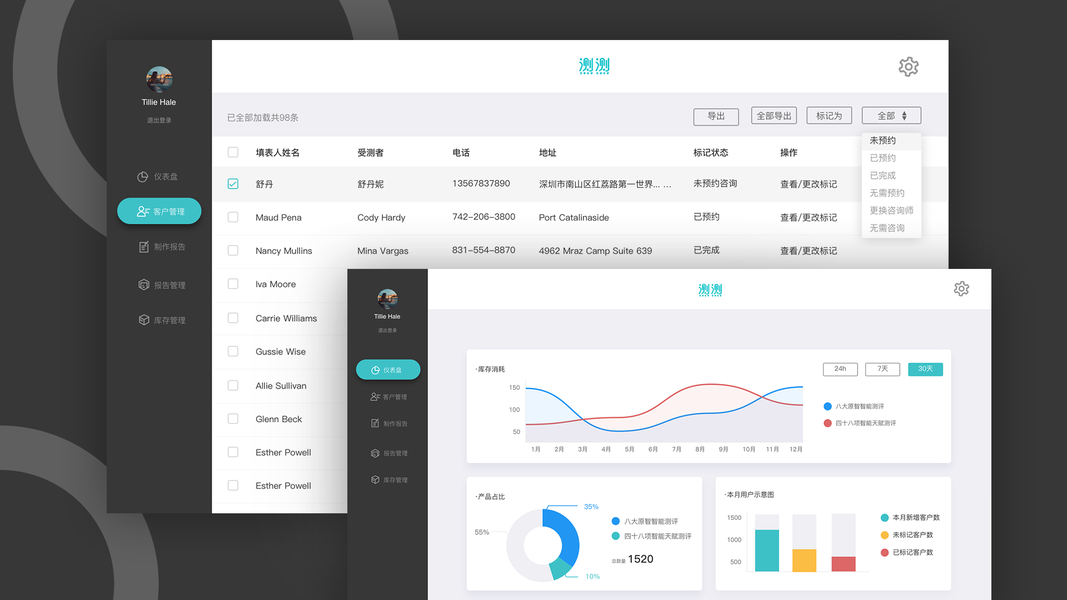Click 查看/更改标记 link in Nancy Mullins row
Image resolution: width=1067 pixels, height=600 pixels.
tap(808, 251)
